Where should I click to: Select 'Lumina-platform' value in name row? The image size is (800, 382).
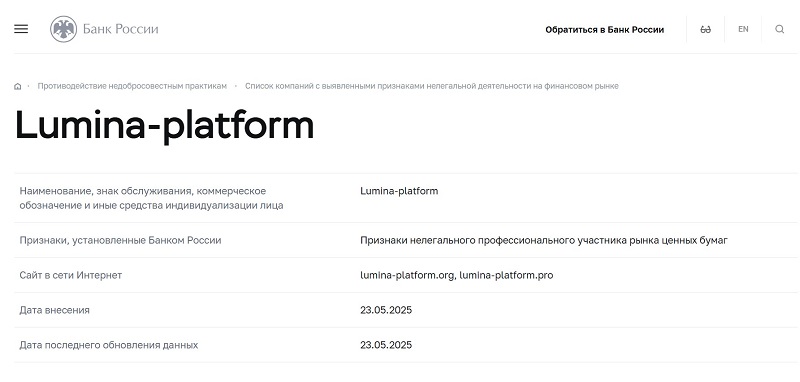coord(399,191)
